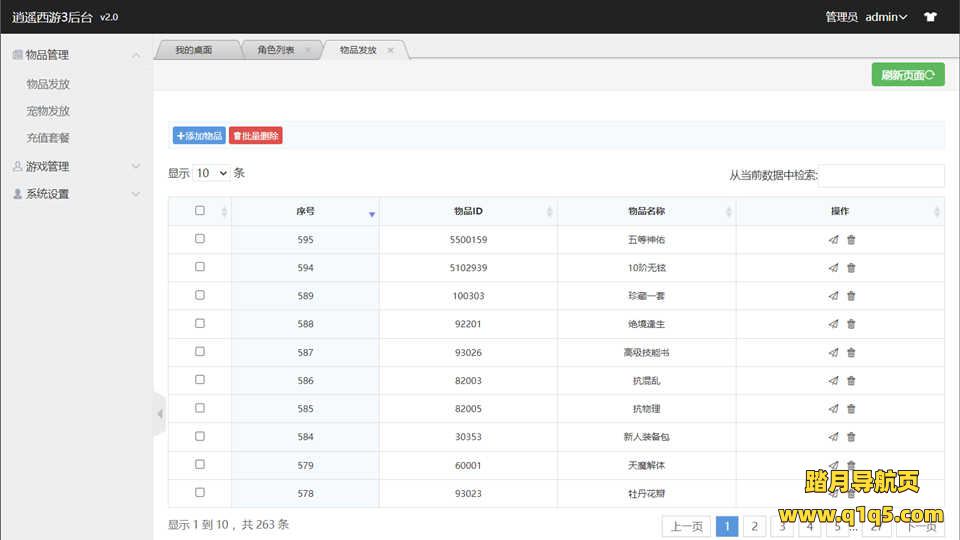Click the send icon for row 587
The width and height of the screenshot is (960, 540).
(833, 352)
